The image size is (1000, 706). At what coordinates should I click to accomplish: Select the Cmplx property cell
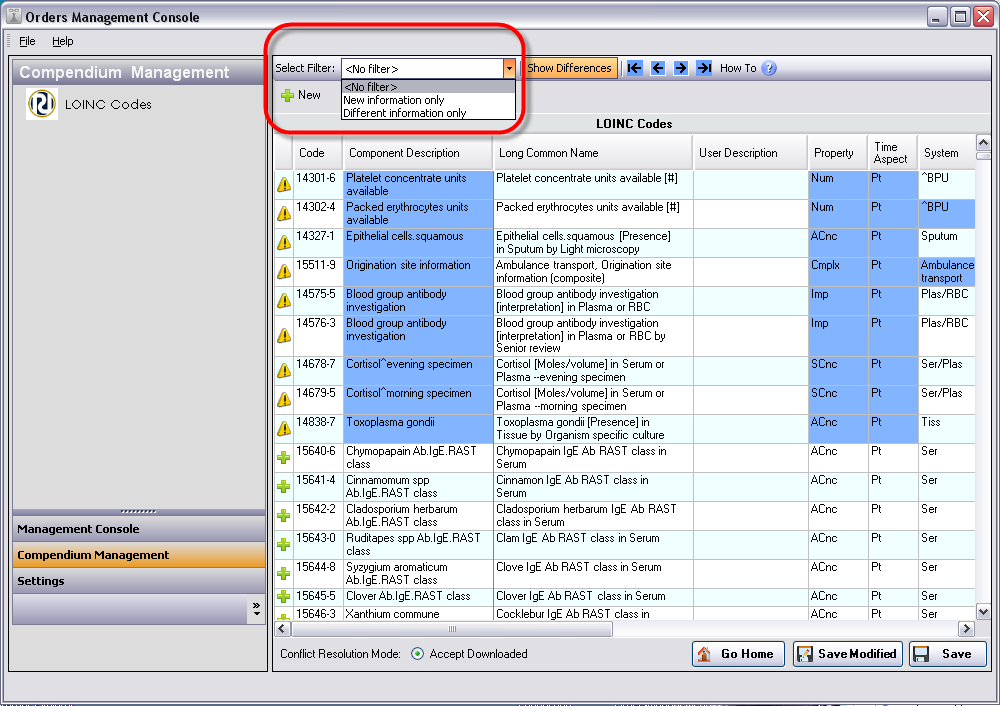click(x=837, y=272)
